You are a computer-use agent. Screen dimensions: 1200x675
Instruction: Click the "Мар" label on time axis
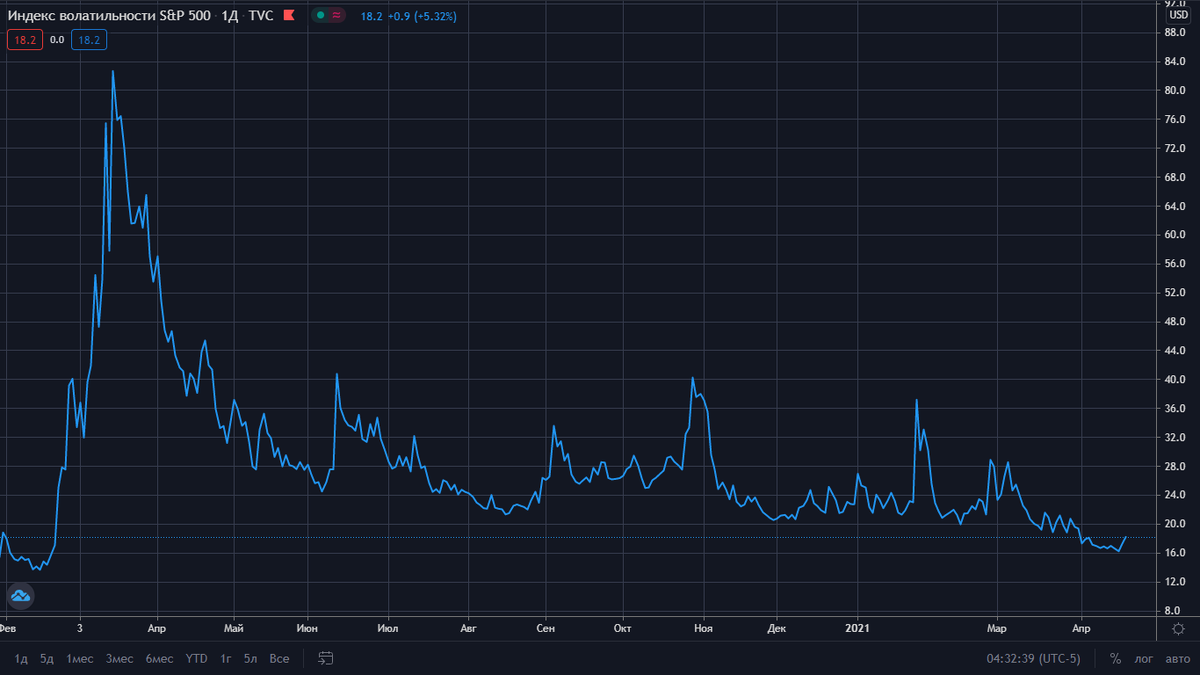click(x=997, y=629)
